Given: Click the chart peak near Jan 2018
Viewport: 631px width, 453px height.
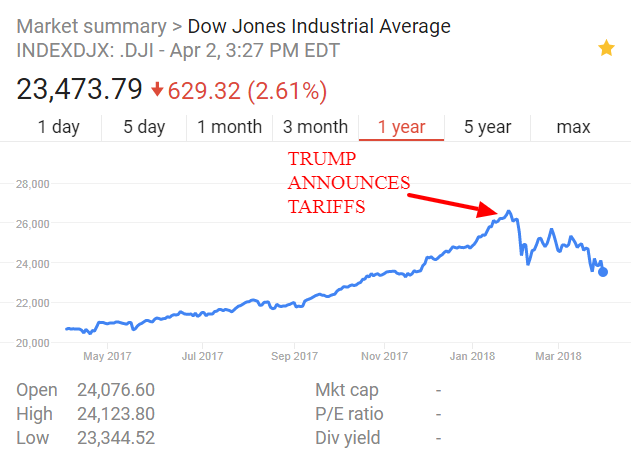Looking at the screenshot, I should coord(508,212).
